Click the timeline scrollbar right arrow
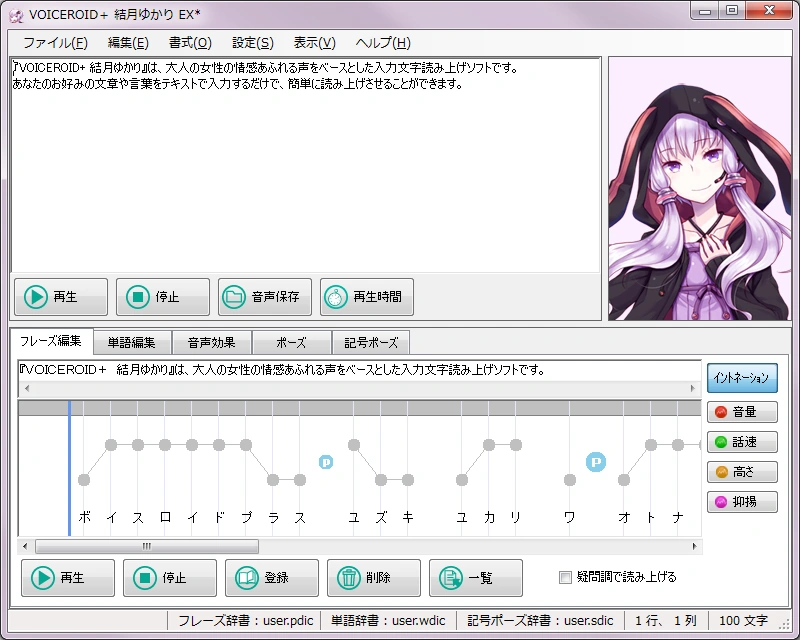 coord(695,547)
